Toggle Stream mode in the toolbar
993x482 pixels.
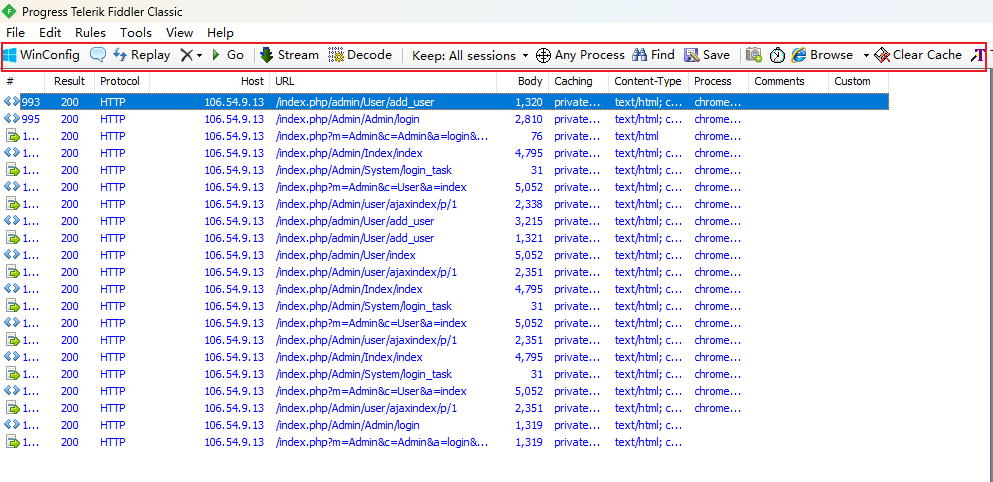[x=289, y=55]
